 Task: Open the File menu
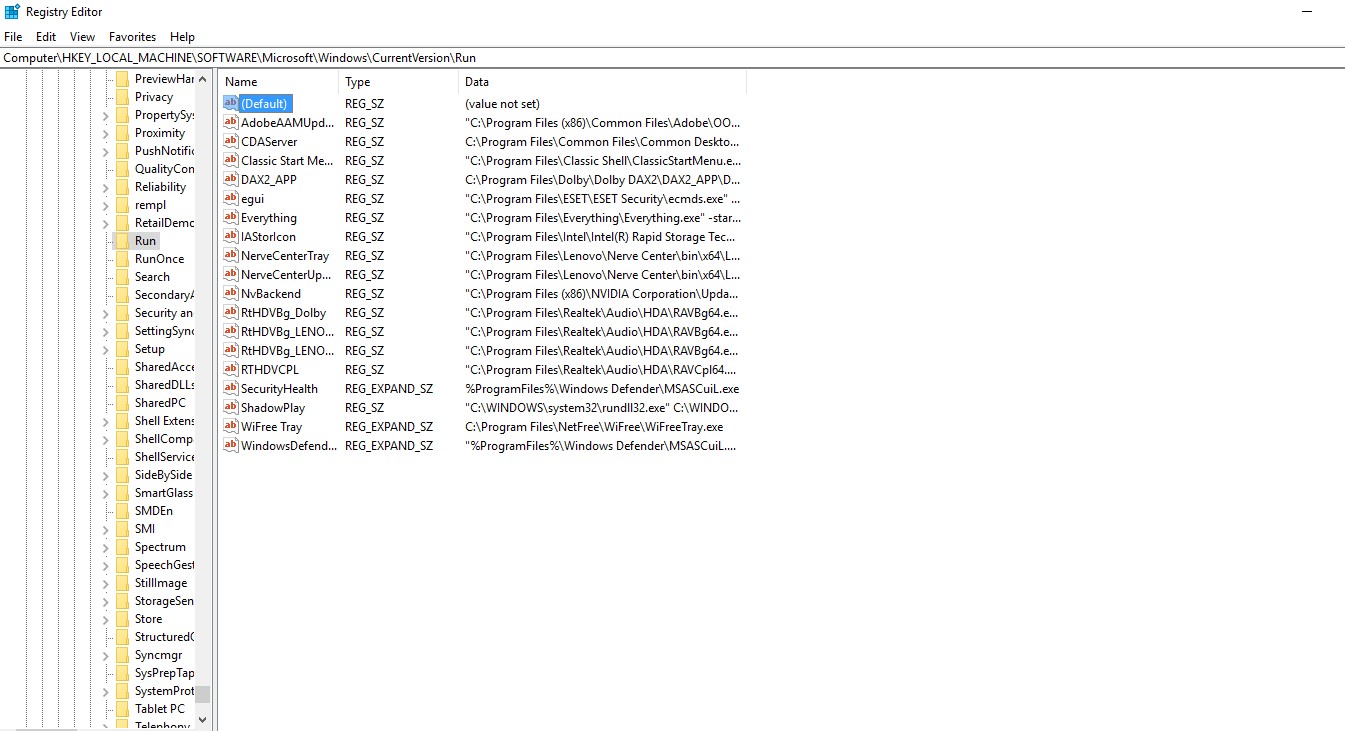tap(13, 37)
